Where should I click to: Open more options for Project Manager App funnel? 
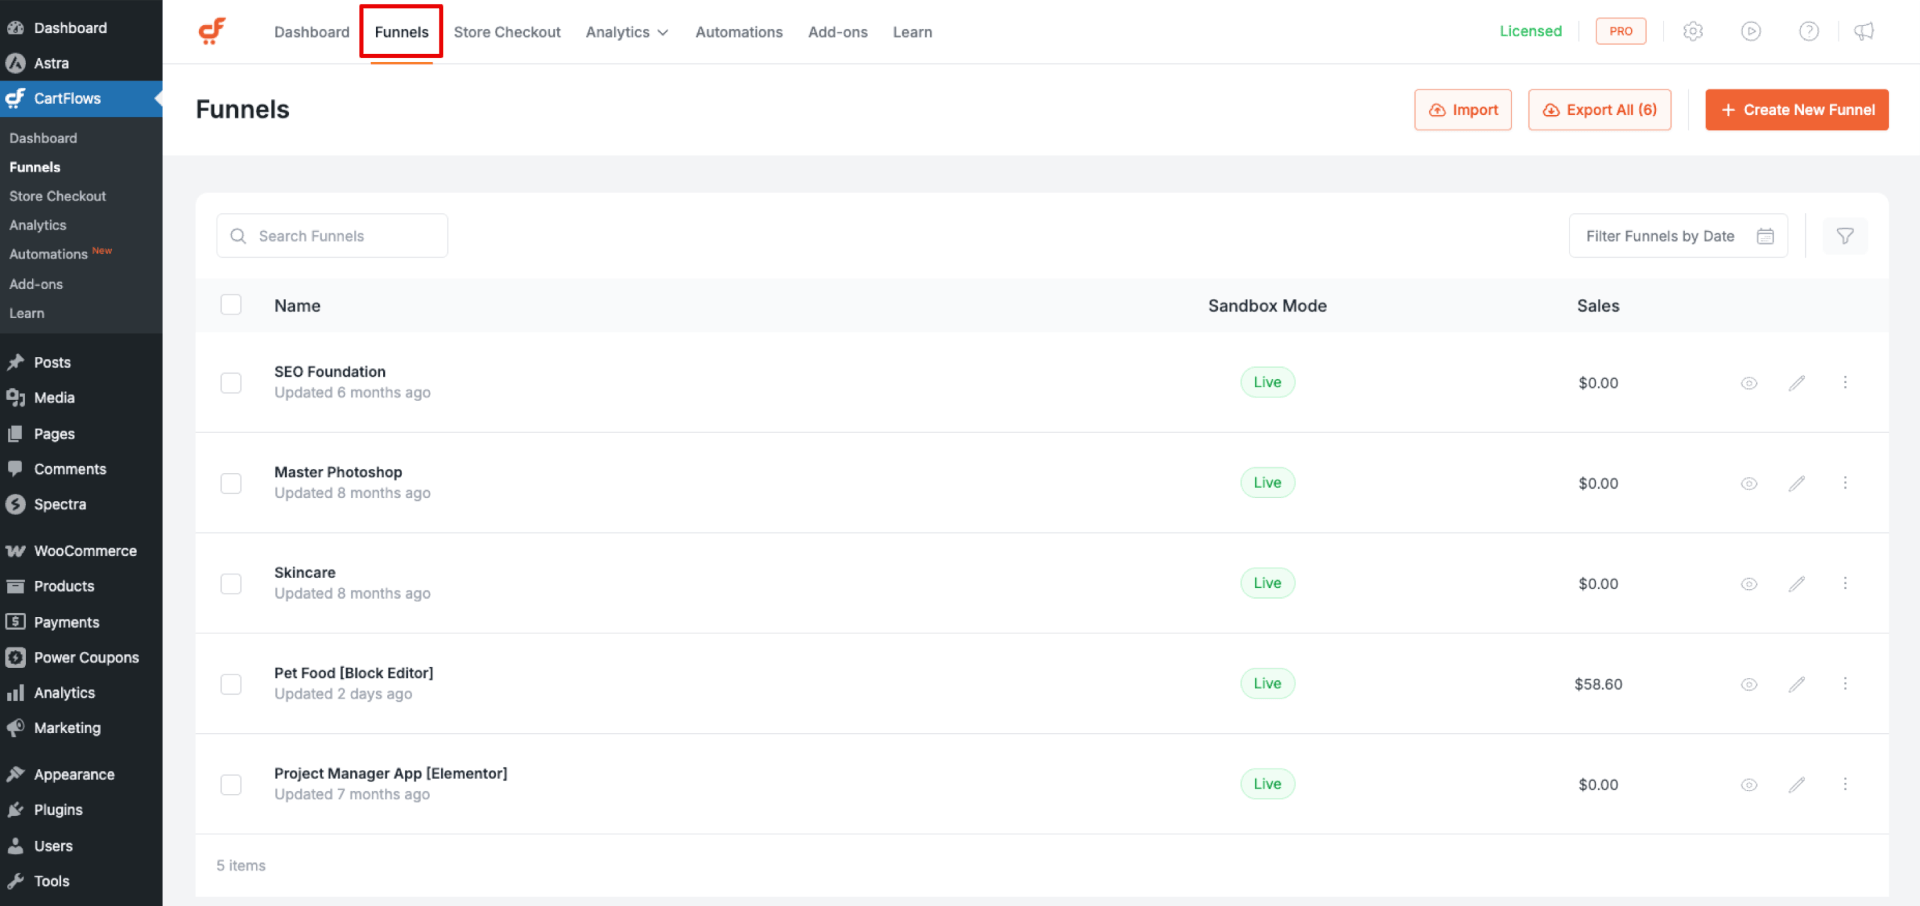(x=1845, y=785)
